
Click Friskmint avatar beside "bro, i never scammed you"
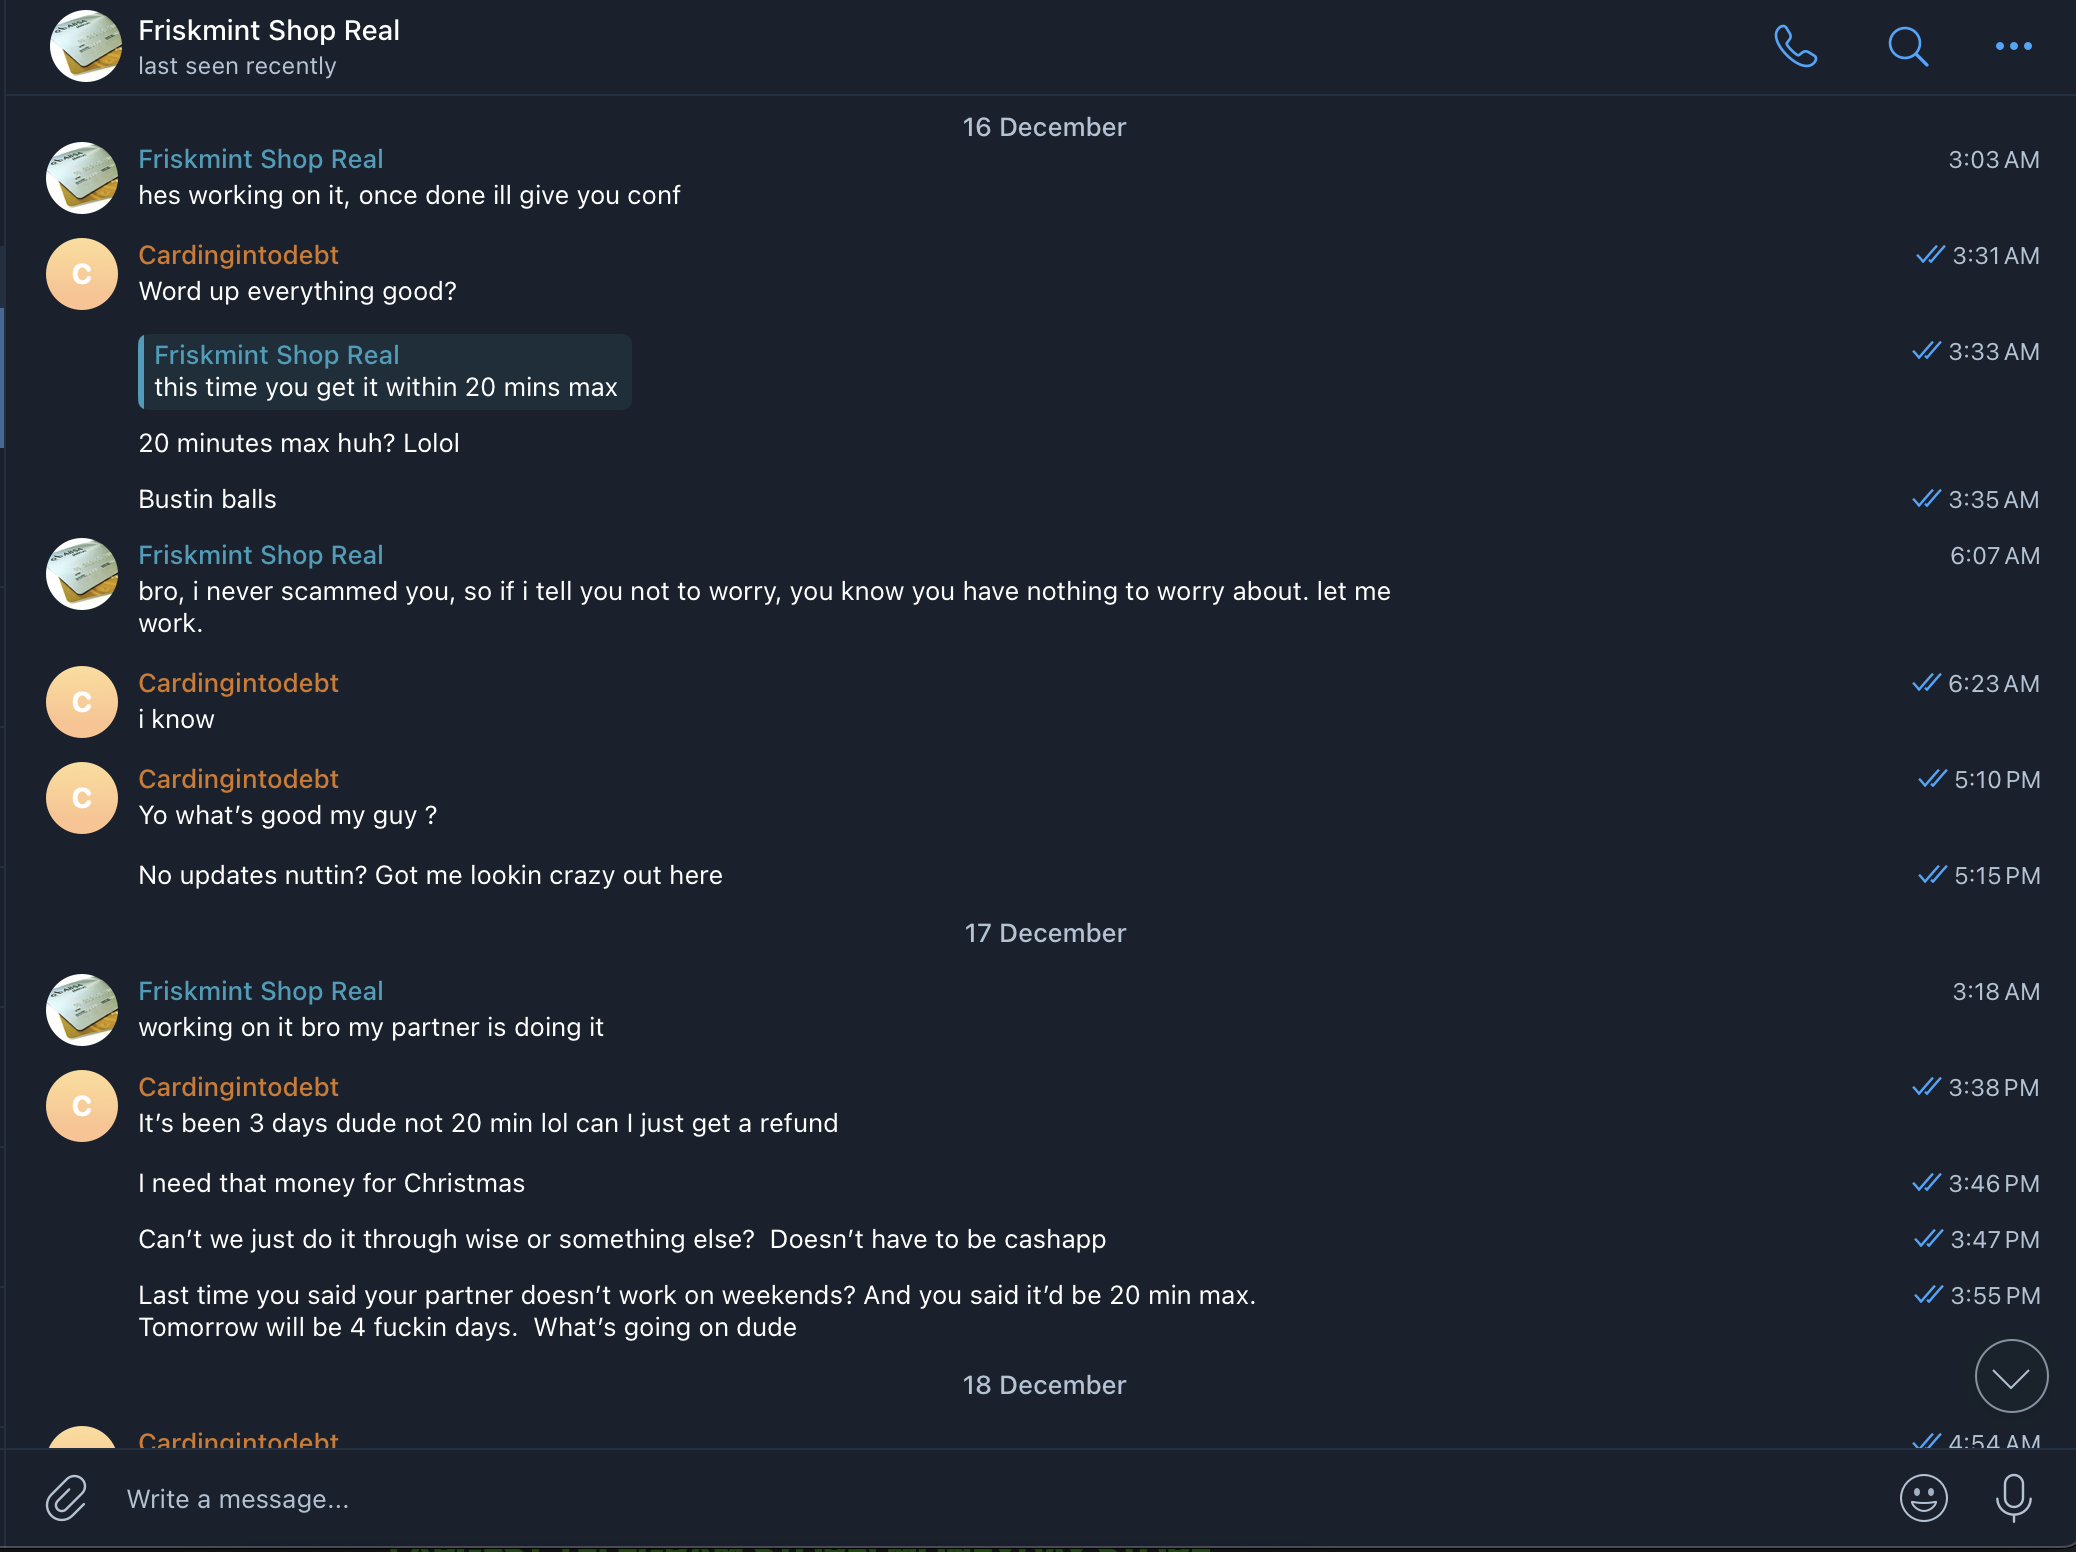coord(82,574)
